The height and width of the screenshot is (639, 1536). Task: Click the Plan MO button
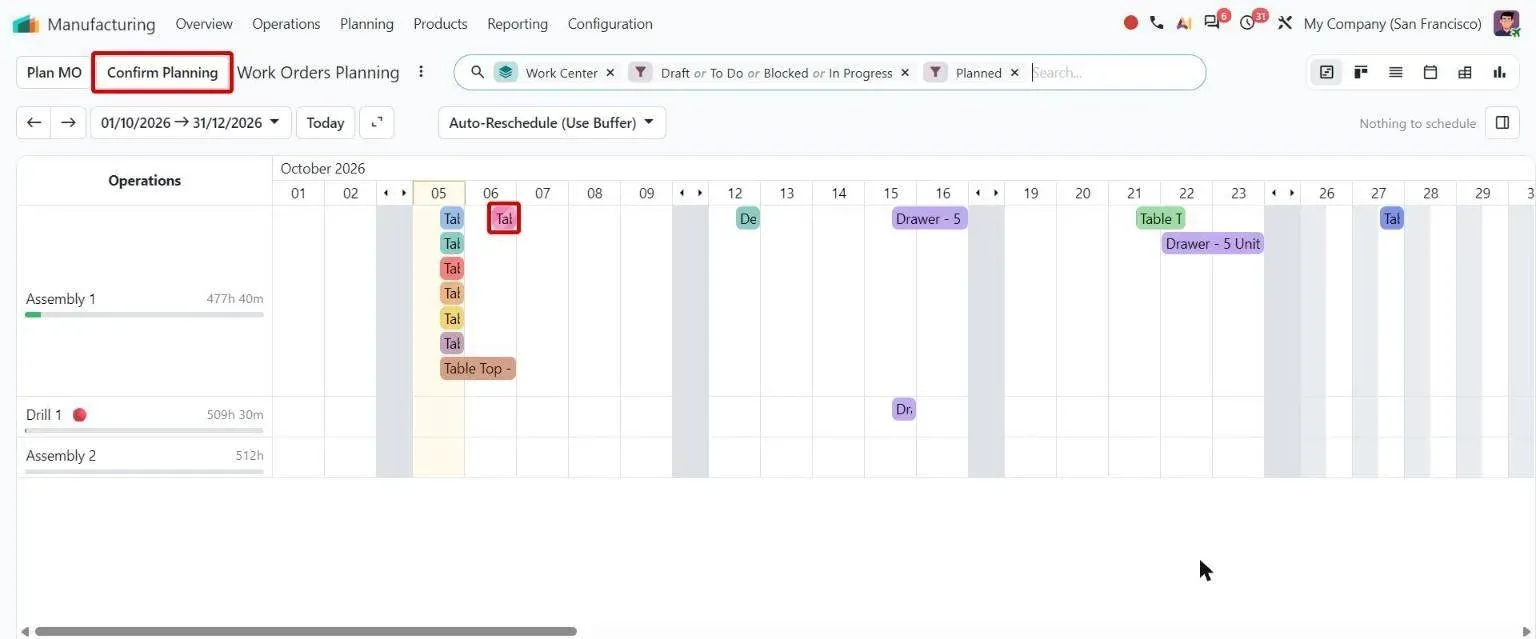[x=54, y=72]
